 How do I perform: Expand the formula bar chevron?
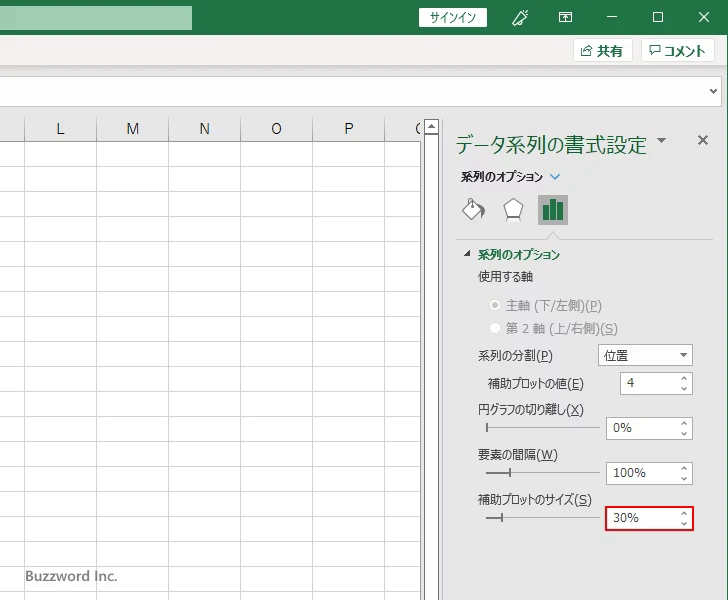point(714,91)
